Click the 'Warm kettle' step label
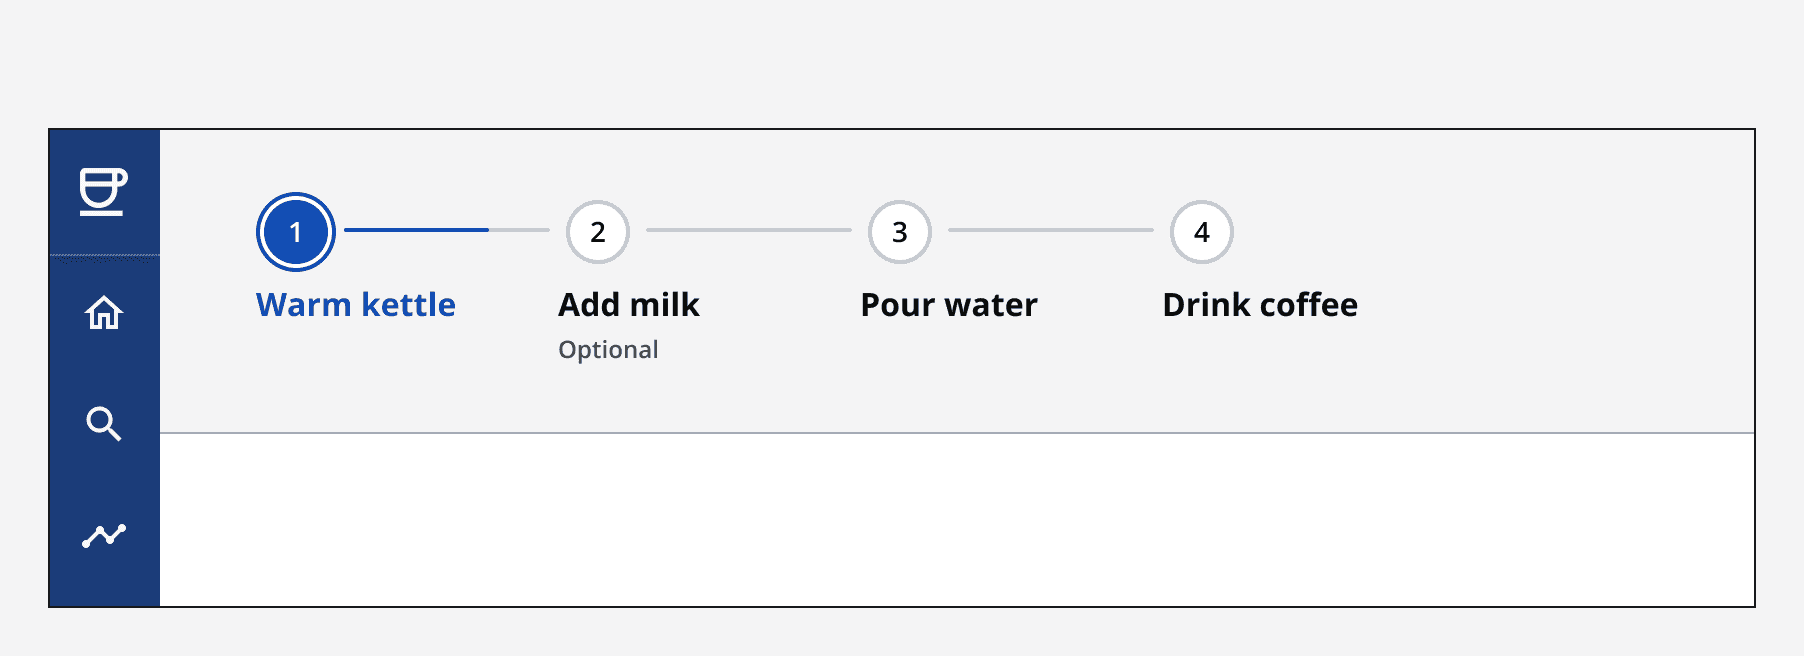This screenshot has height=656, width=1804. 356,304
